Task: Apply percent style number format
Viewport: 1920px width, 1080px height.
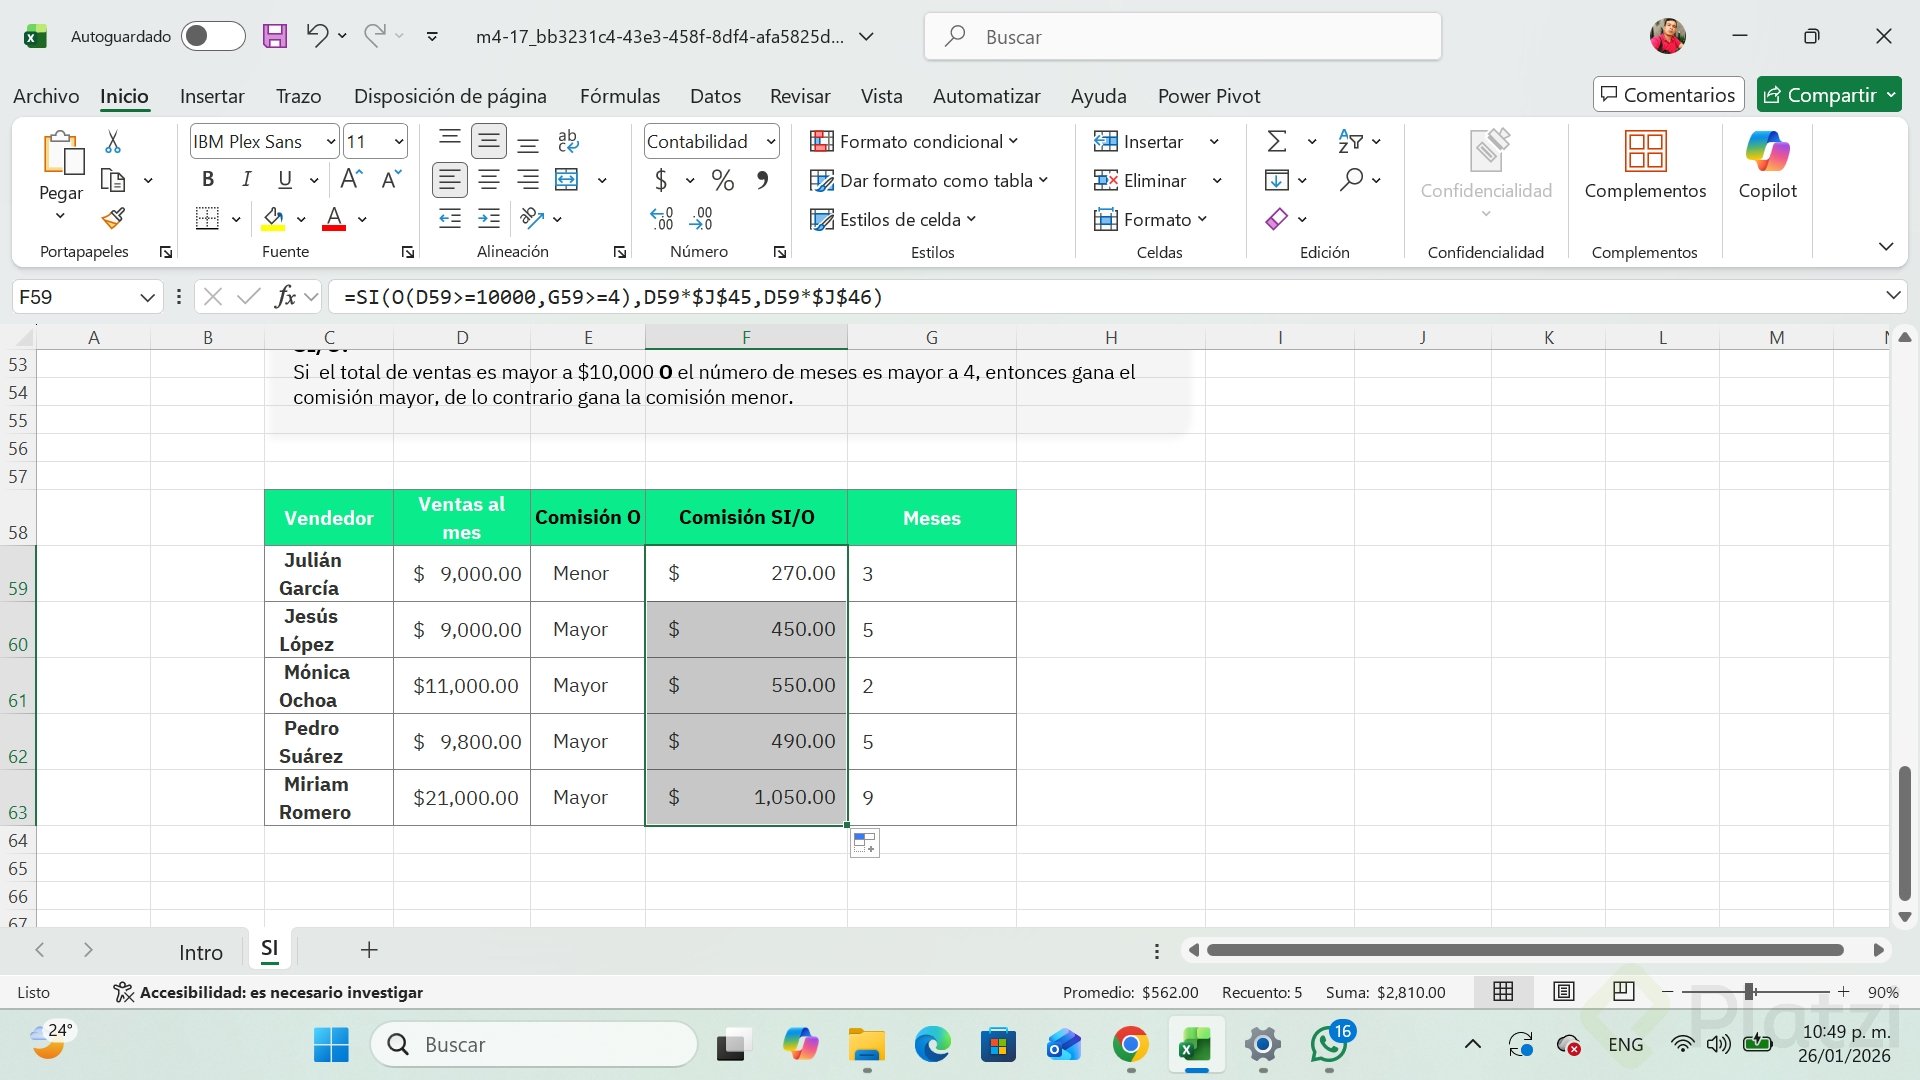Action: [722, 180]
